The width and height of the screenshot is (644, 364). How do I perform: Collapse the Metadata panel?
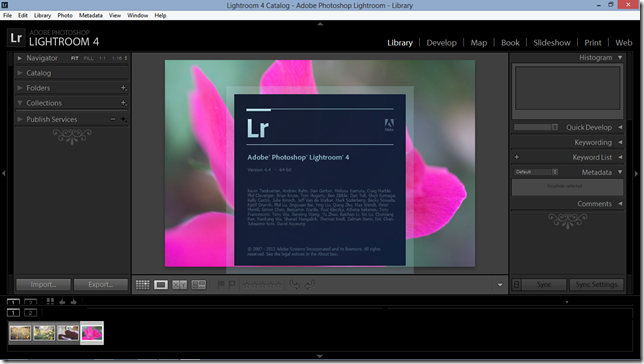620,172
